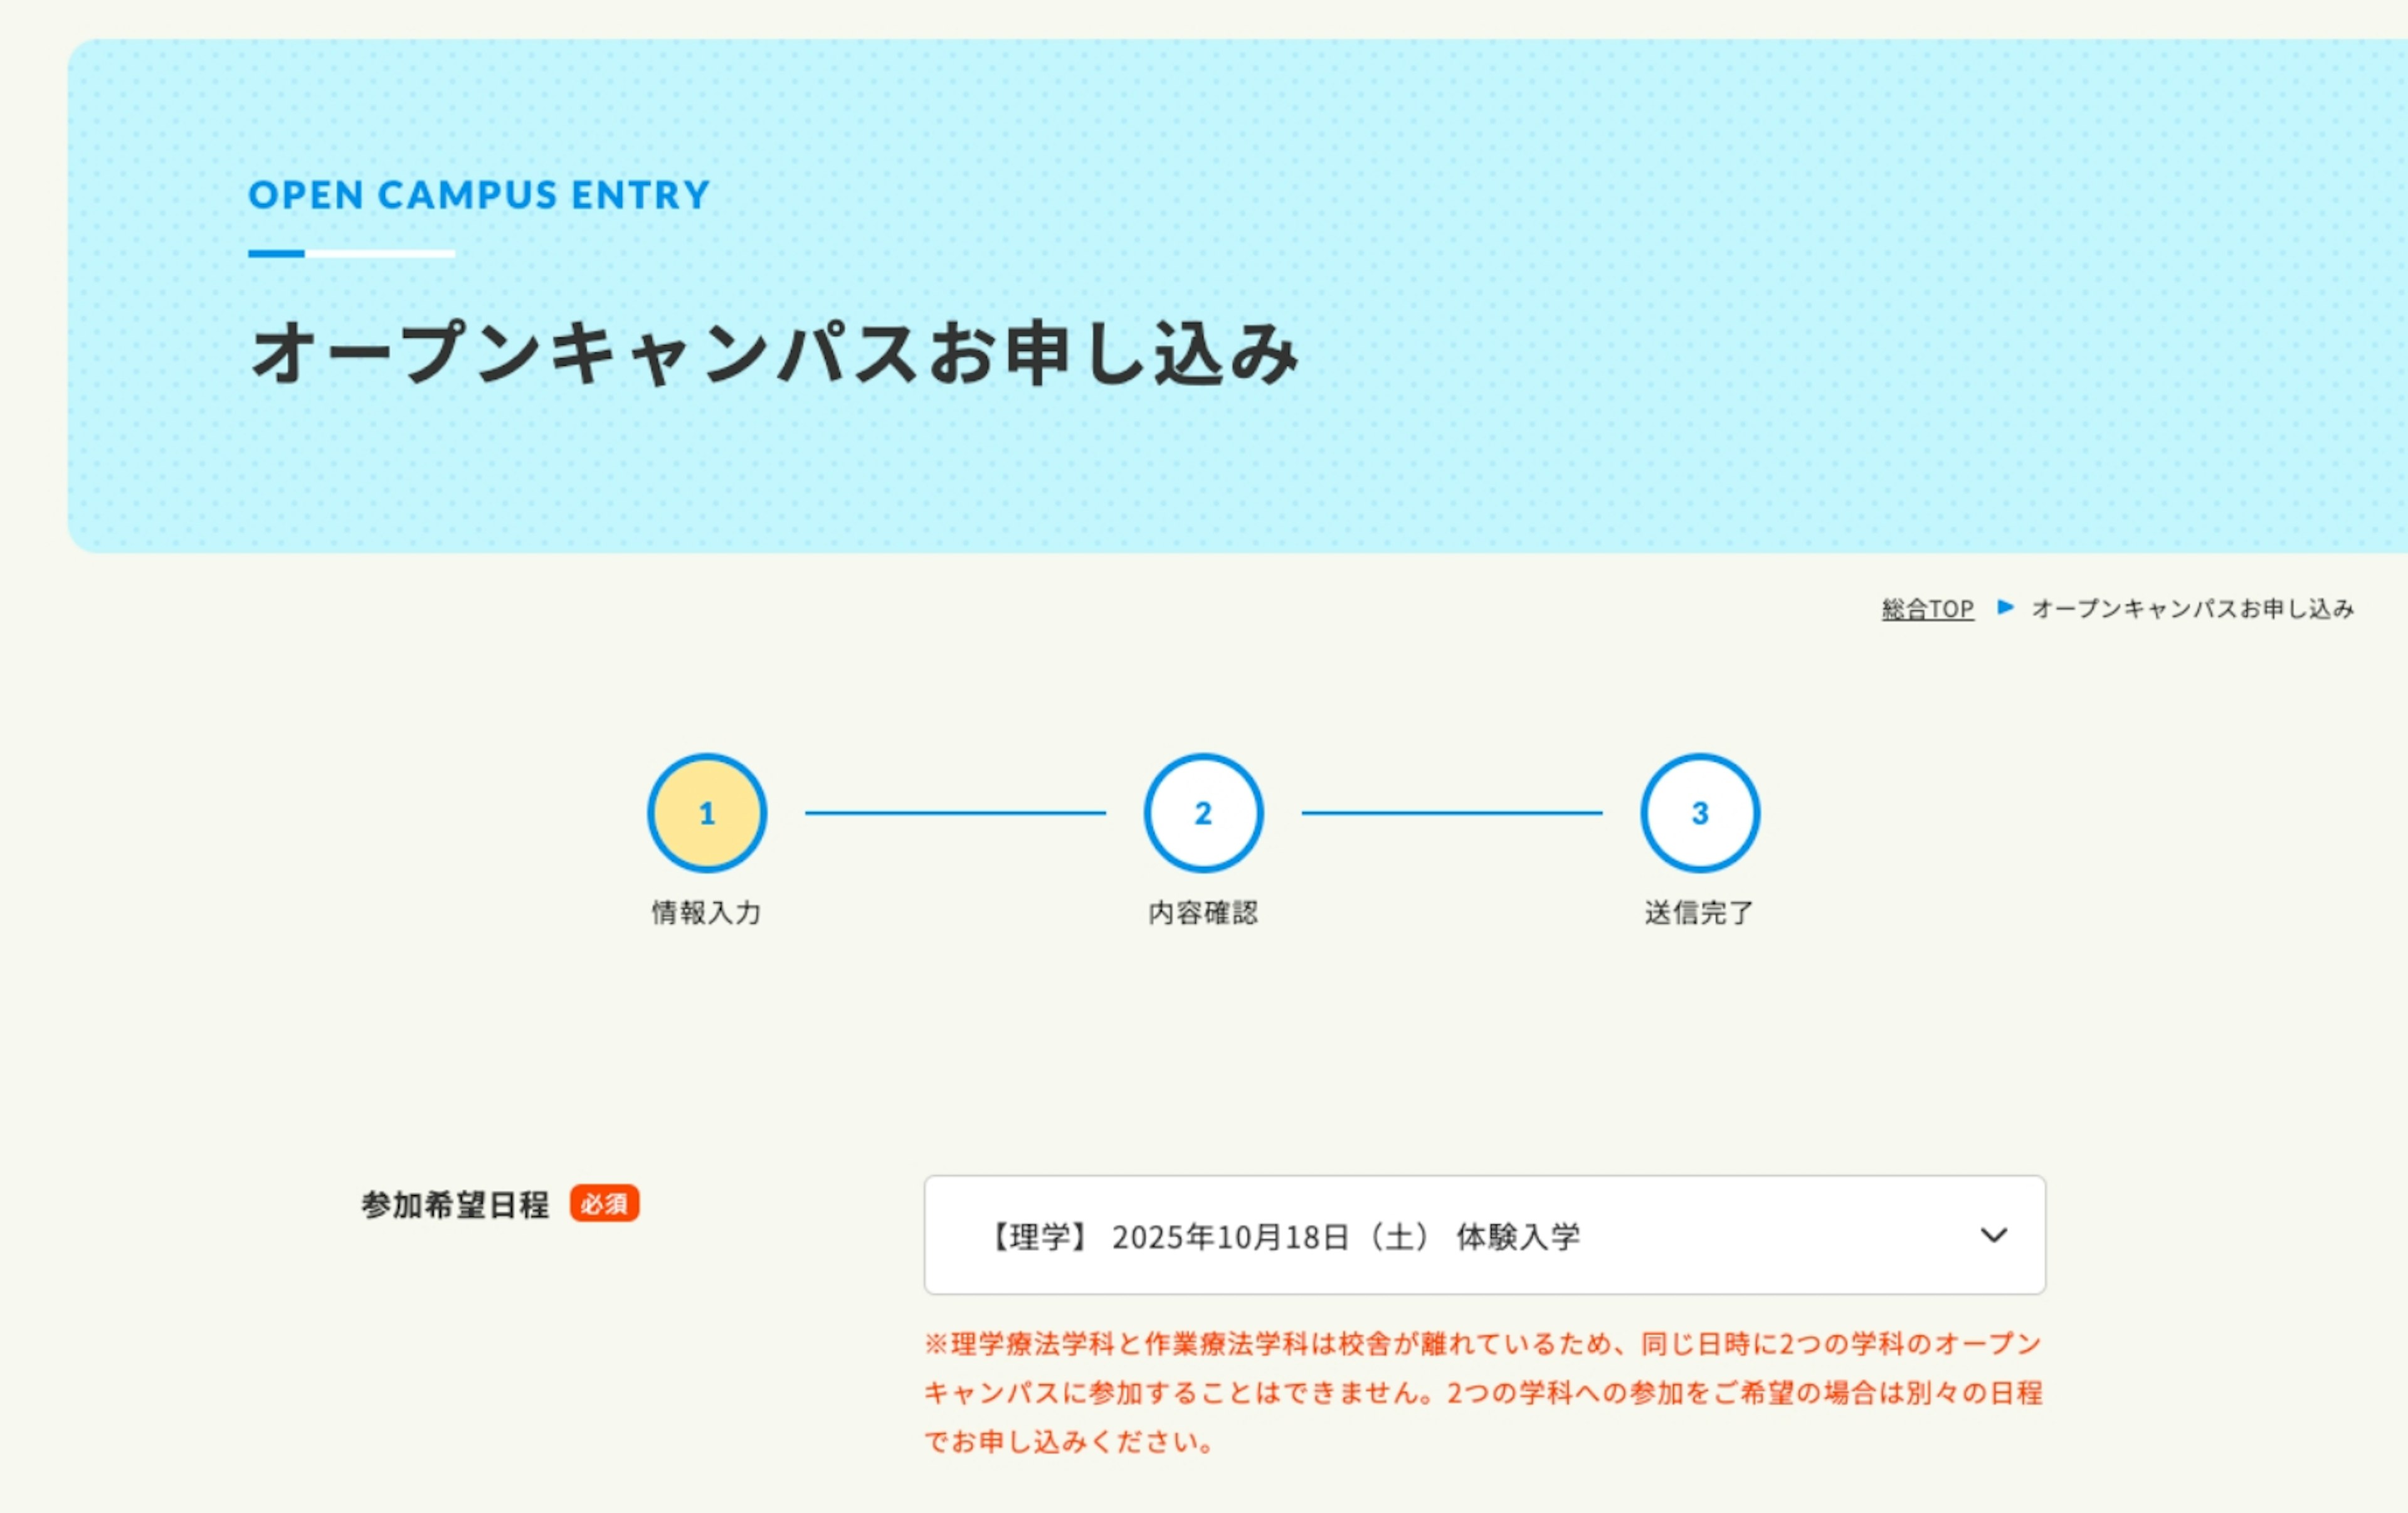Click the 情報入力 step label
Screen dimensions: 2408x1513
click(706, 912)
